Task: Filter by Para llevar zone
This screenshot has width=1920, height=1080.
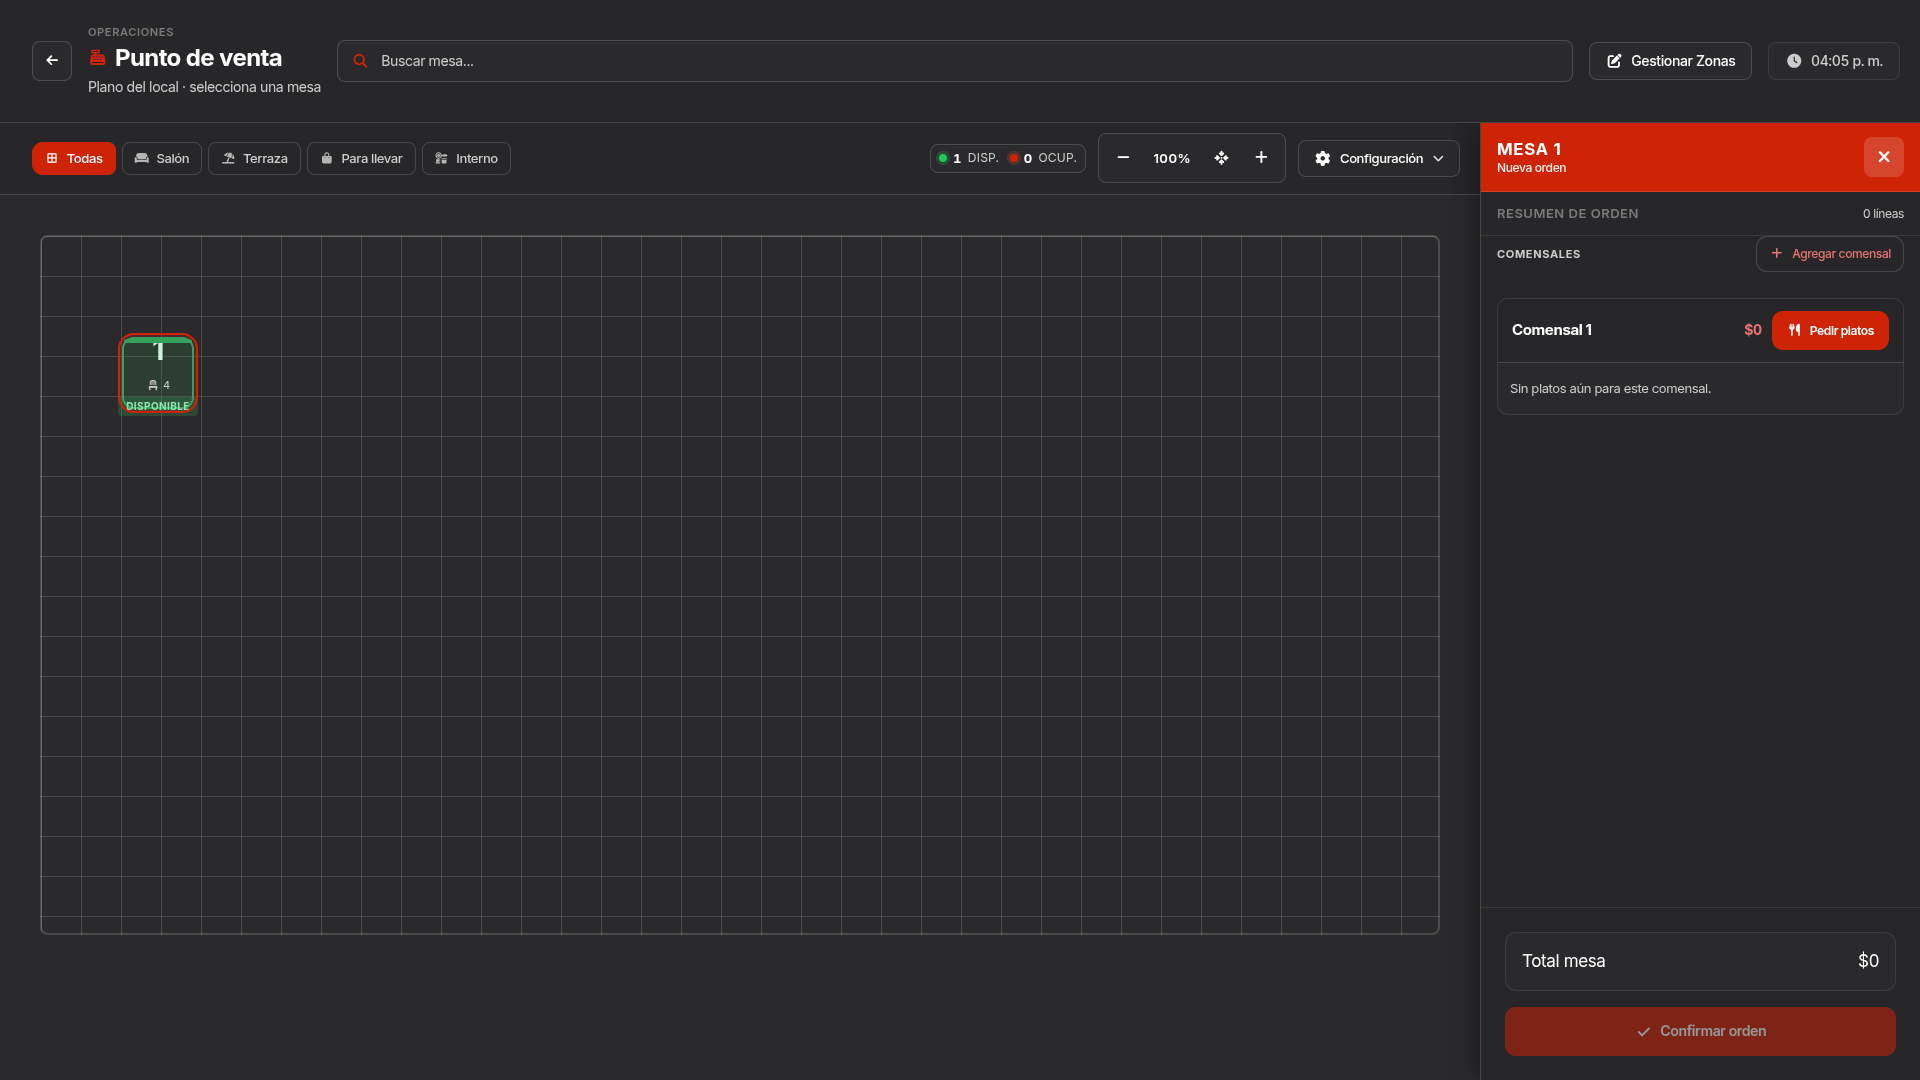Action: pos(361,159)
